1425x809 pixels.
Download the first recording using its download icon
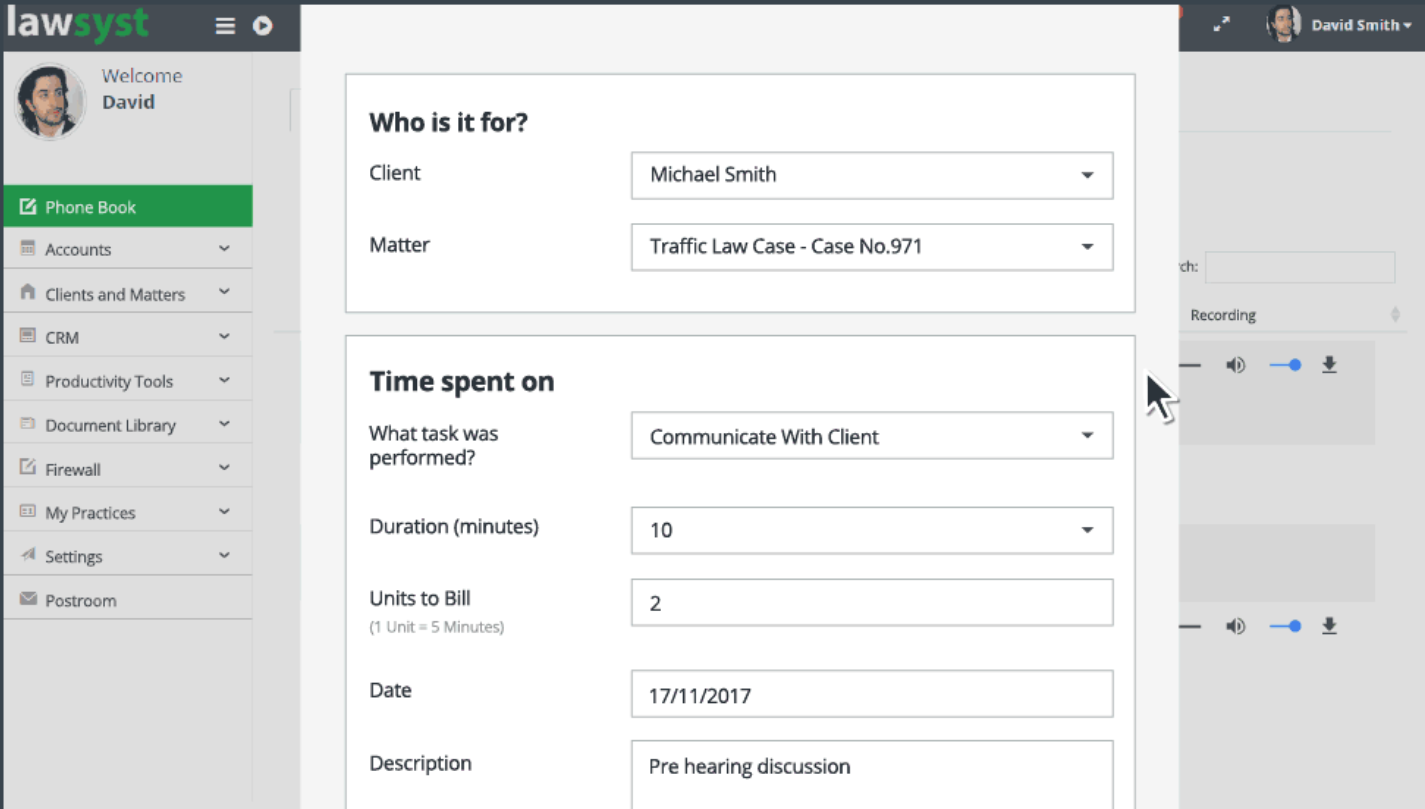point(1329,366)
